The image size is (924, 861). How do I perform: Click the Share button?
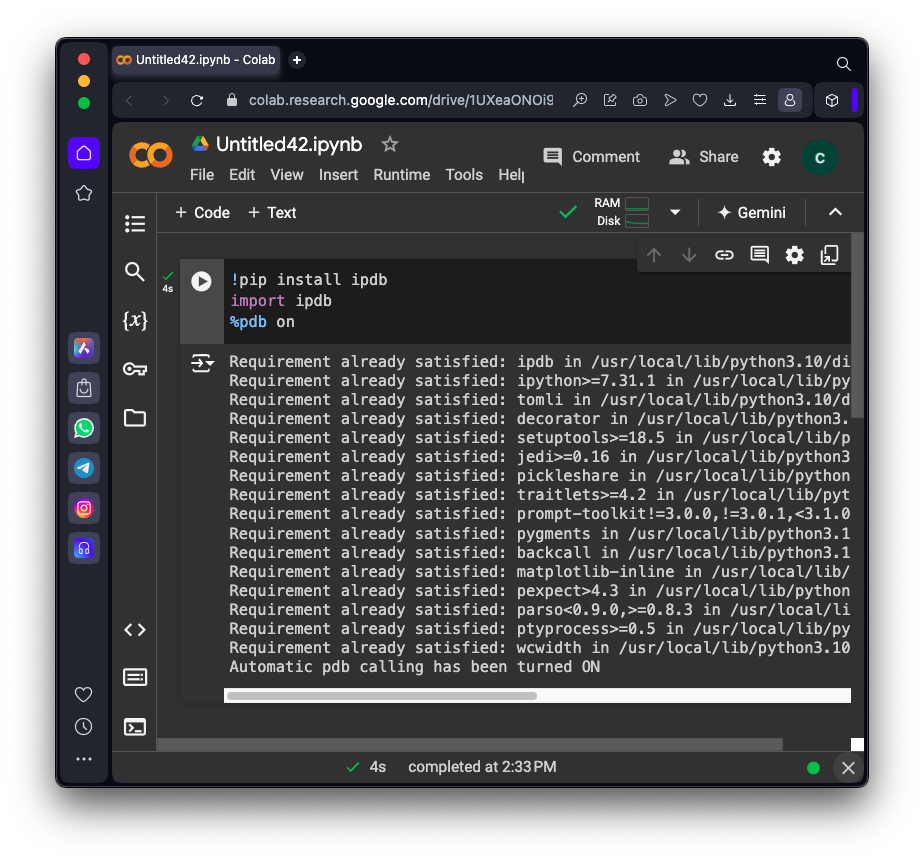click(x=704, y=157)
